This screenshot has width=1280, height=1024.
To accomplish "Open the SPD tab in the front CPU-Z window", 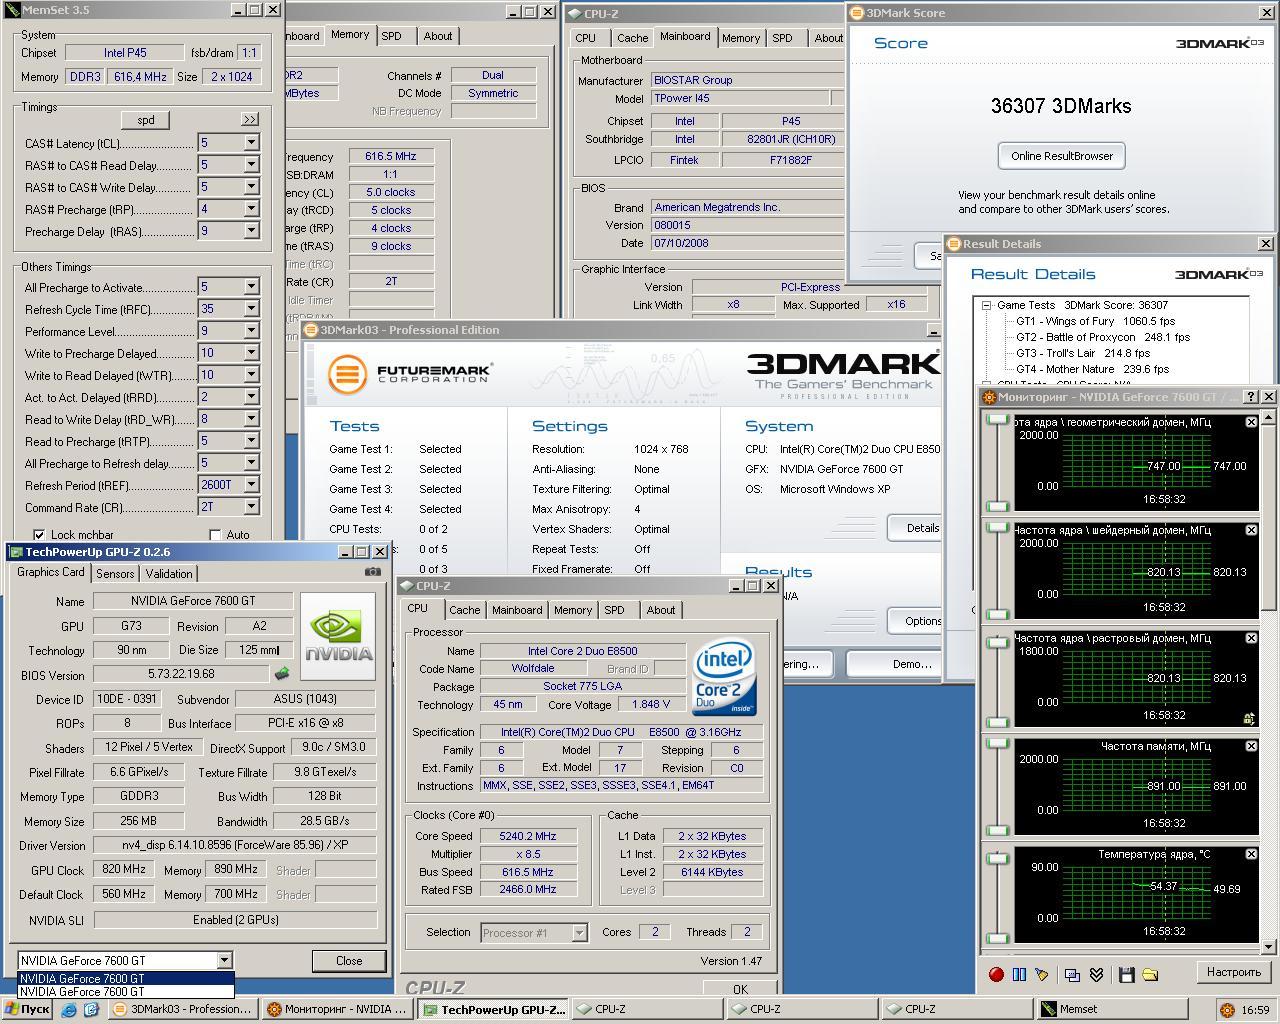I will [x=614, y=610].
